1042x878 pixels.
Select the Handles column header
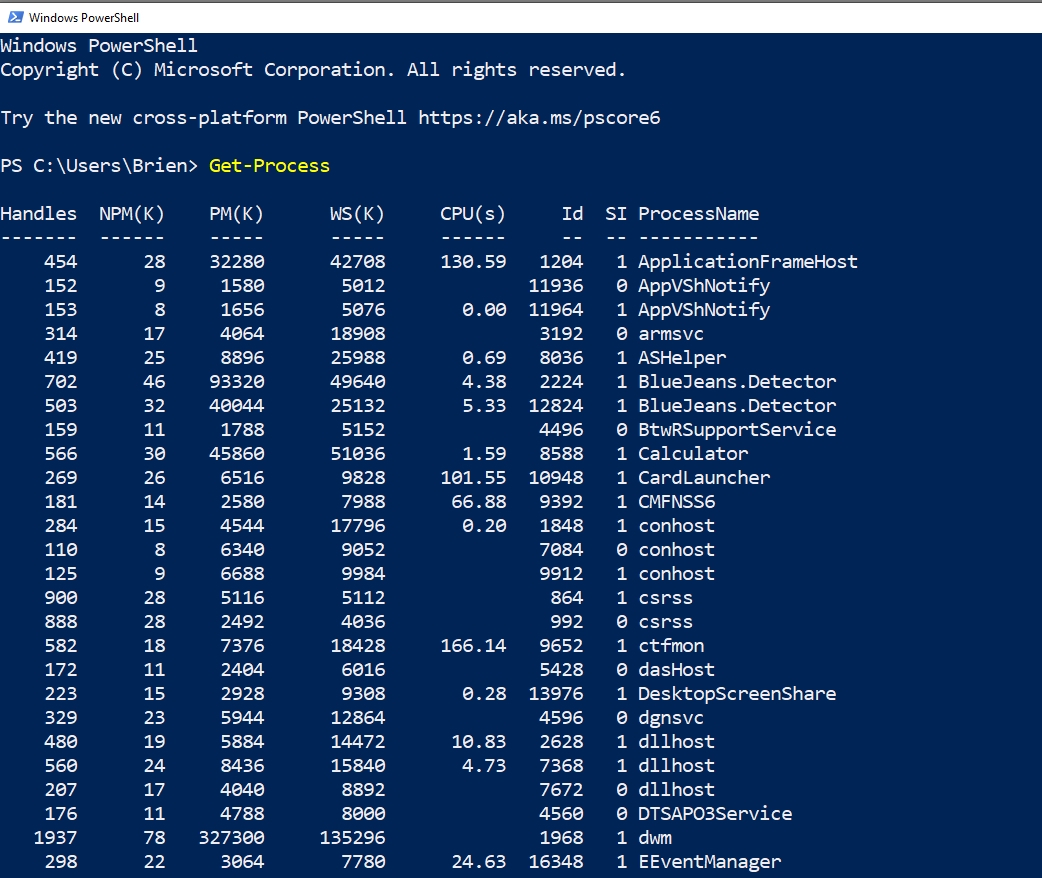[x=39, y=213]
